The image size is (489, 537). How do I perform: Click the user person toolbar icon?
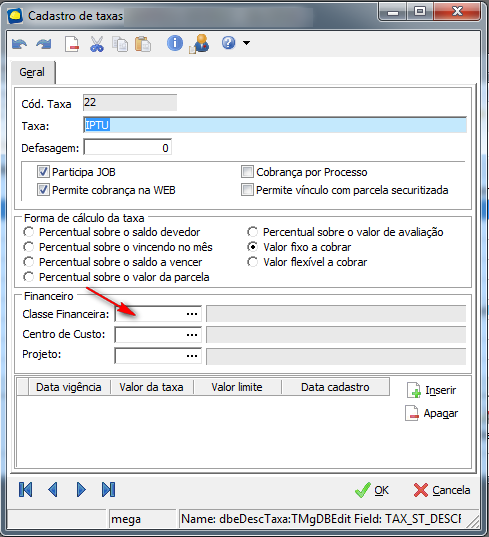199,43
